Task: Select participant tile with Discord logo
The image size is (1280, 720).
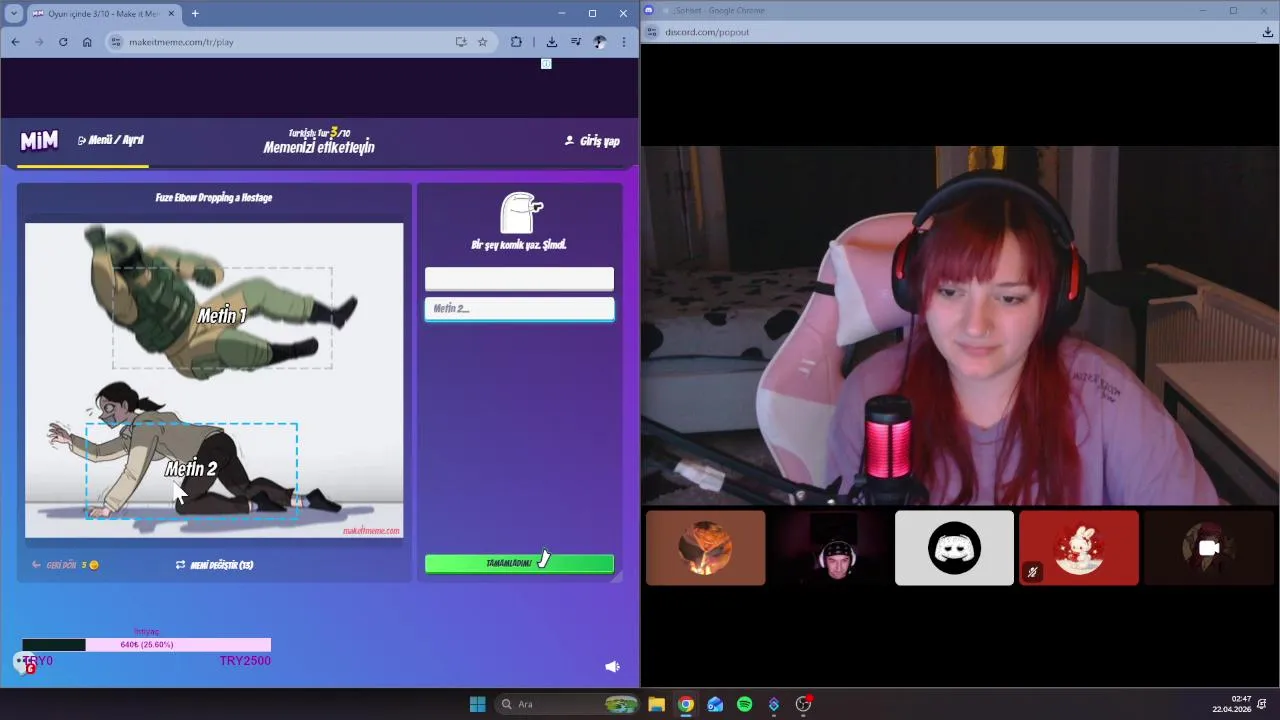Action: [954, 548]
